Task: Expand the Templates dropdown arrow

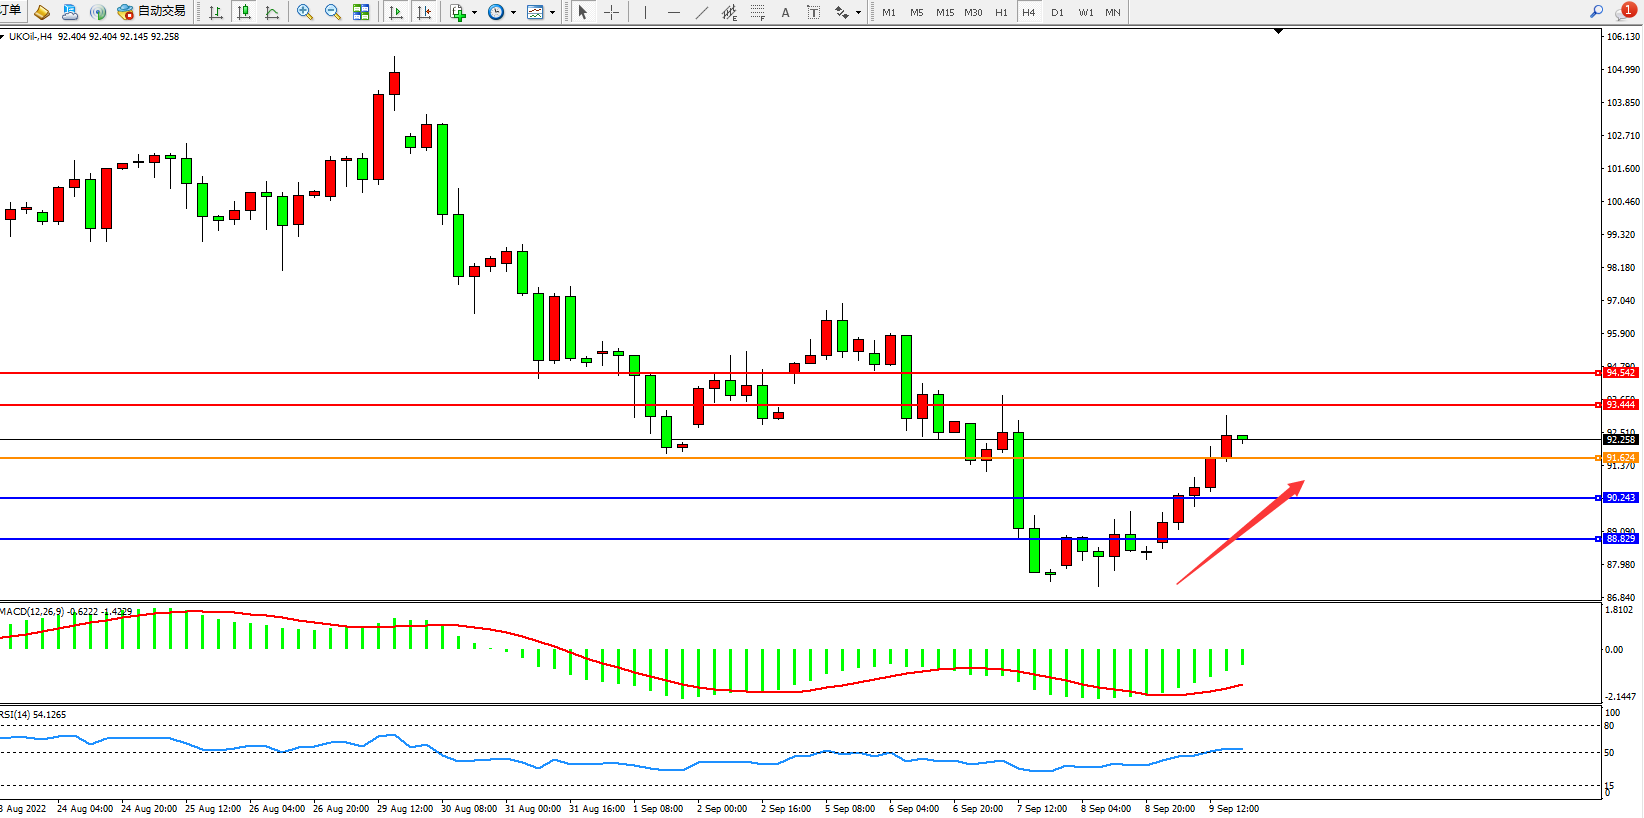Action: pyautogui.click(x=553, y=13)
